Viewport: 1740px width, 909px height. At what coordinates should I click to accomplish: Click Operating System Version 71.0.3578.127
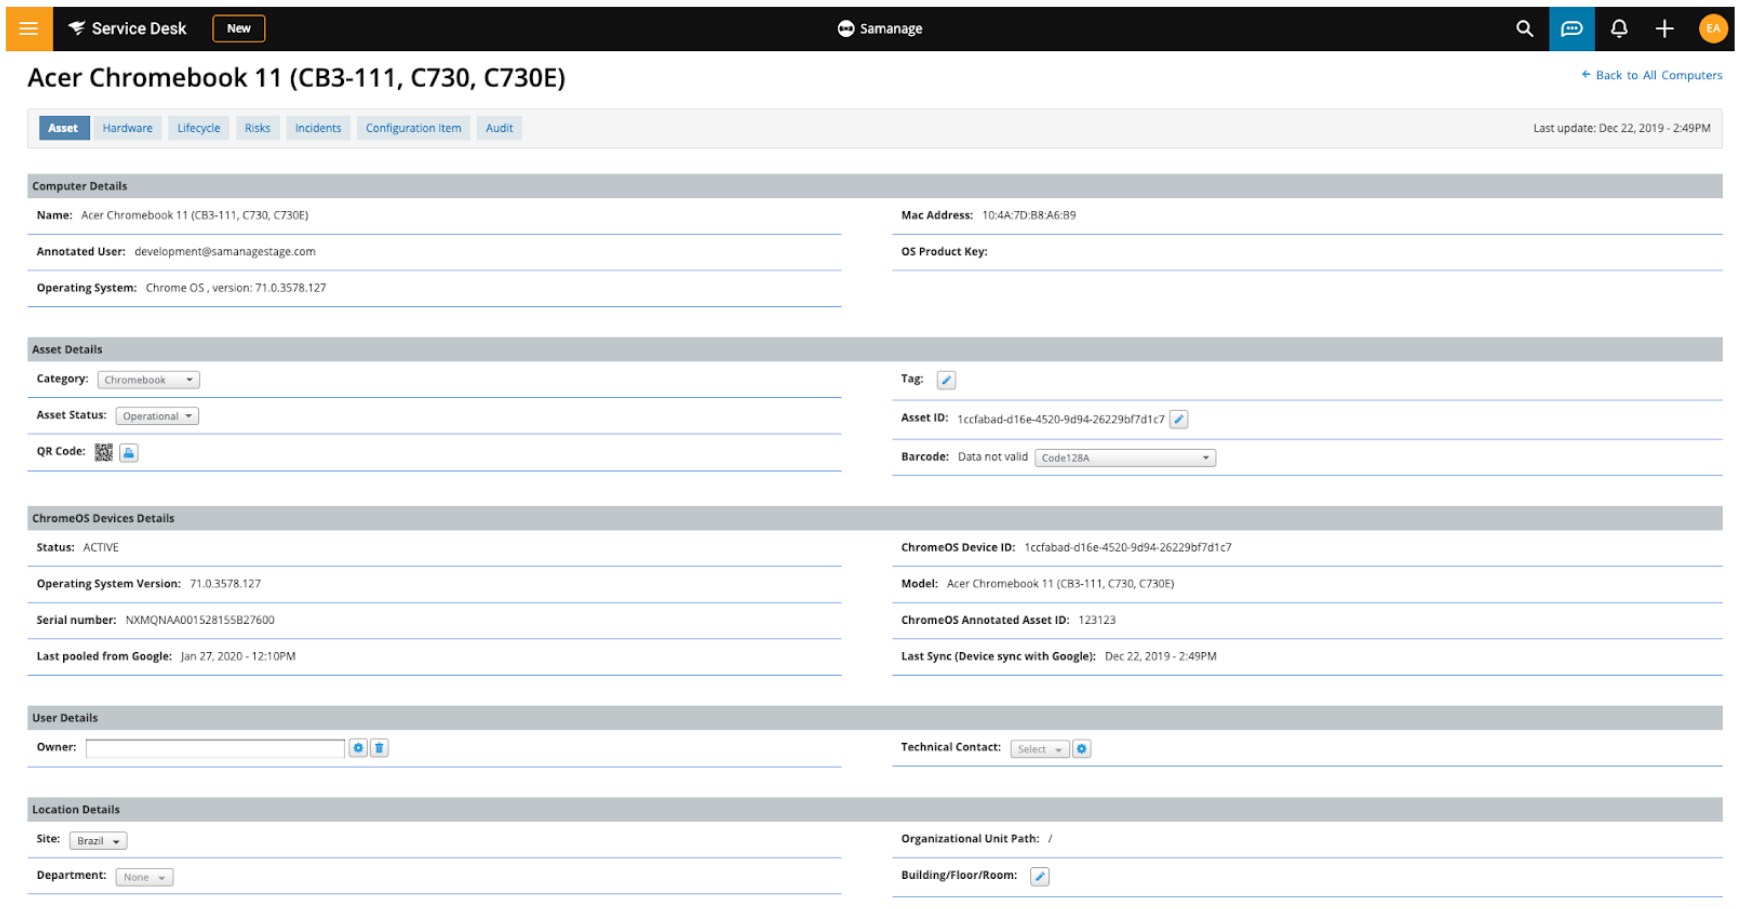(225, 584)
